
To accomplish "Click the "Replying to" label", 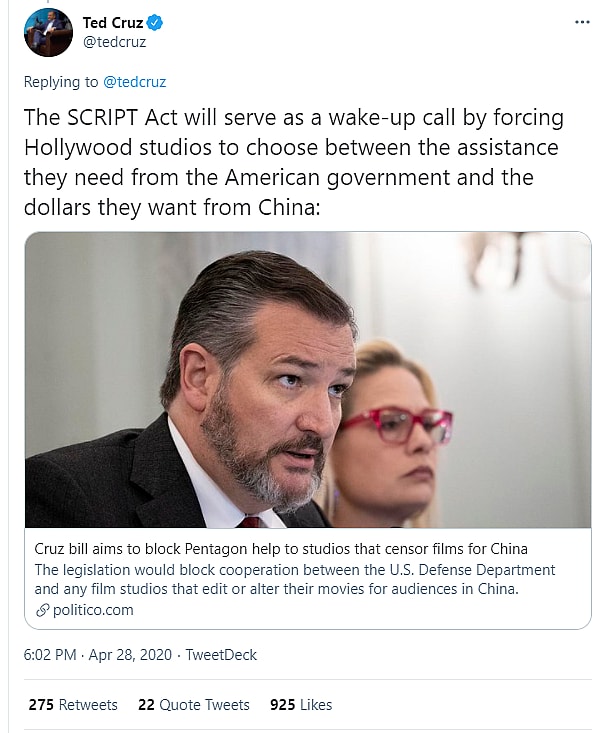I will pyautogui.click(x=61, y=82).
